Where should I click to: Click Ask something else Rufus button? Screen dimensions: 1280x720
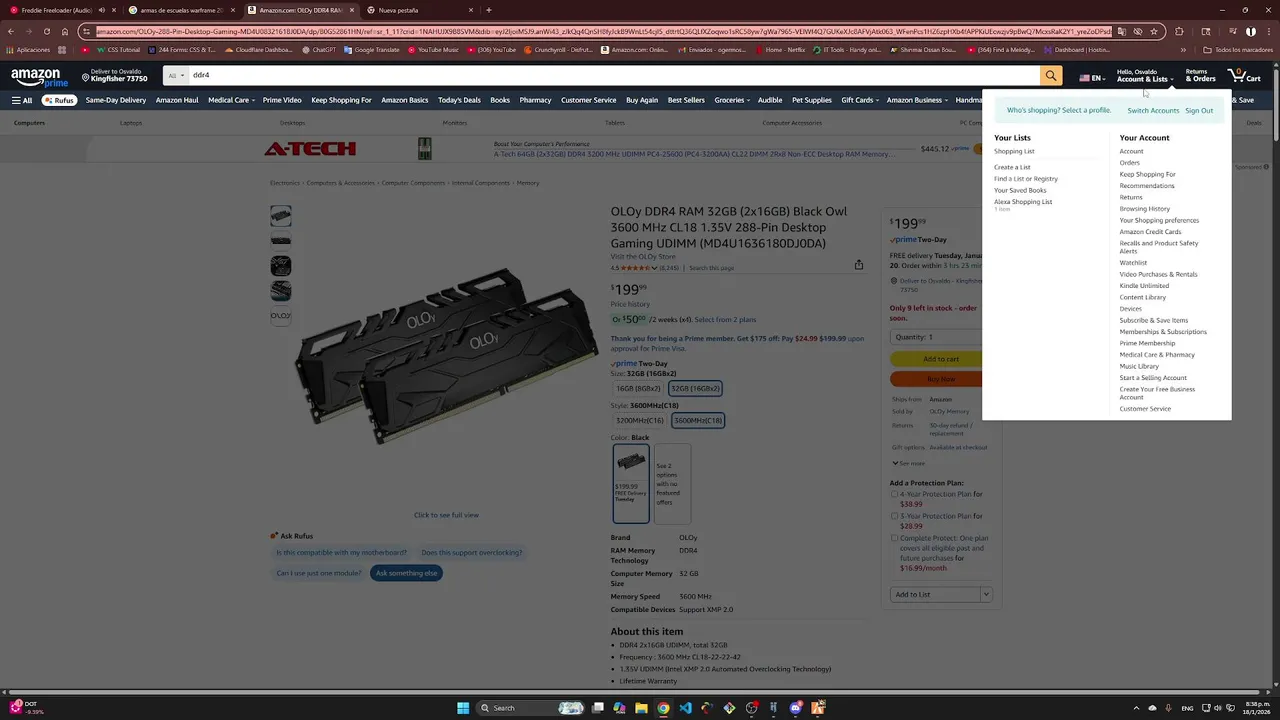tap(407, 573)
